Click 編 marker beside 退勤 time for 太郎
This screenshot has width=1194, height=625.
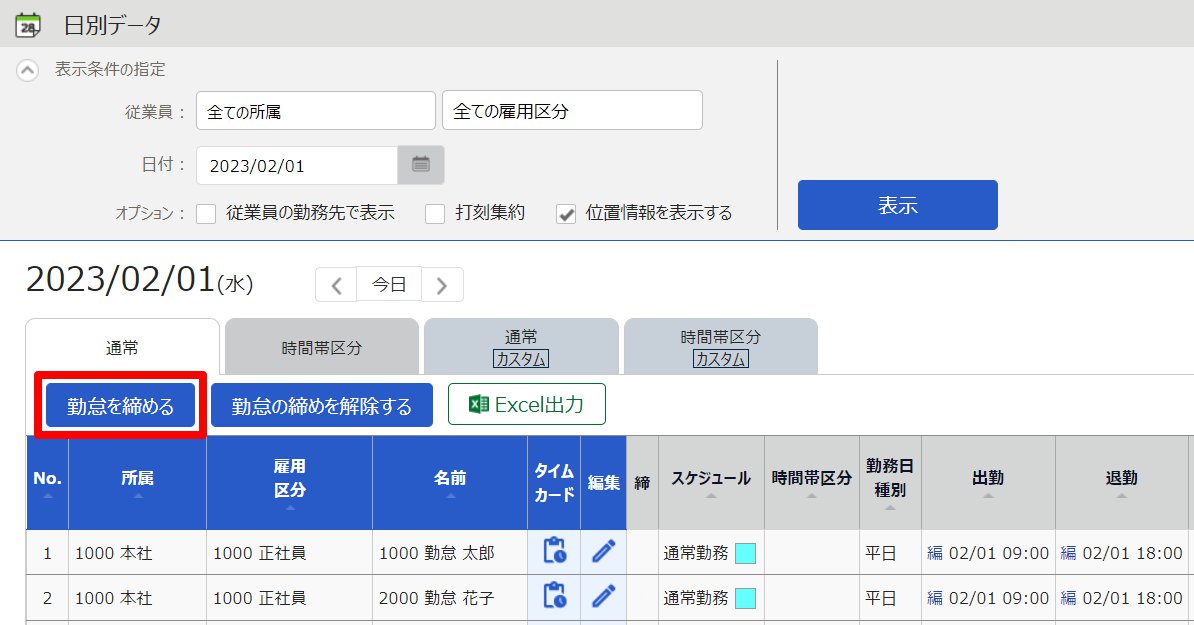(x=1068, y=553)
